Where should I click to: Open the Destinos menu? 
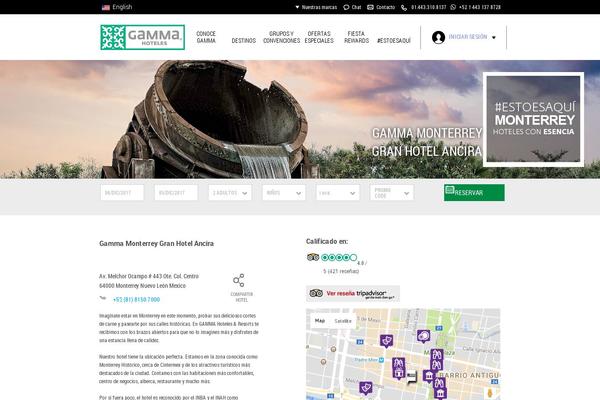244,41
